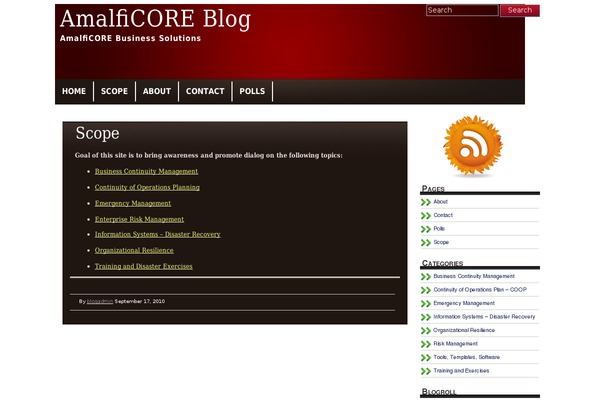Click the green arrow icon beside About
This screenshot has height=400, width=600.
pos(426,202)
